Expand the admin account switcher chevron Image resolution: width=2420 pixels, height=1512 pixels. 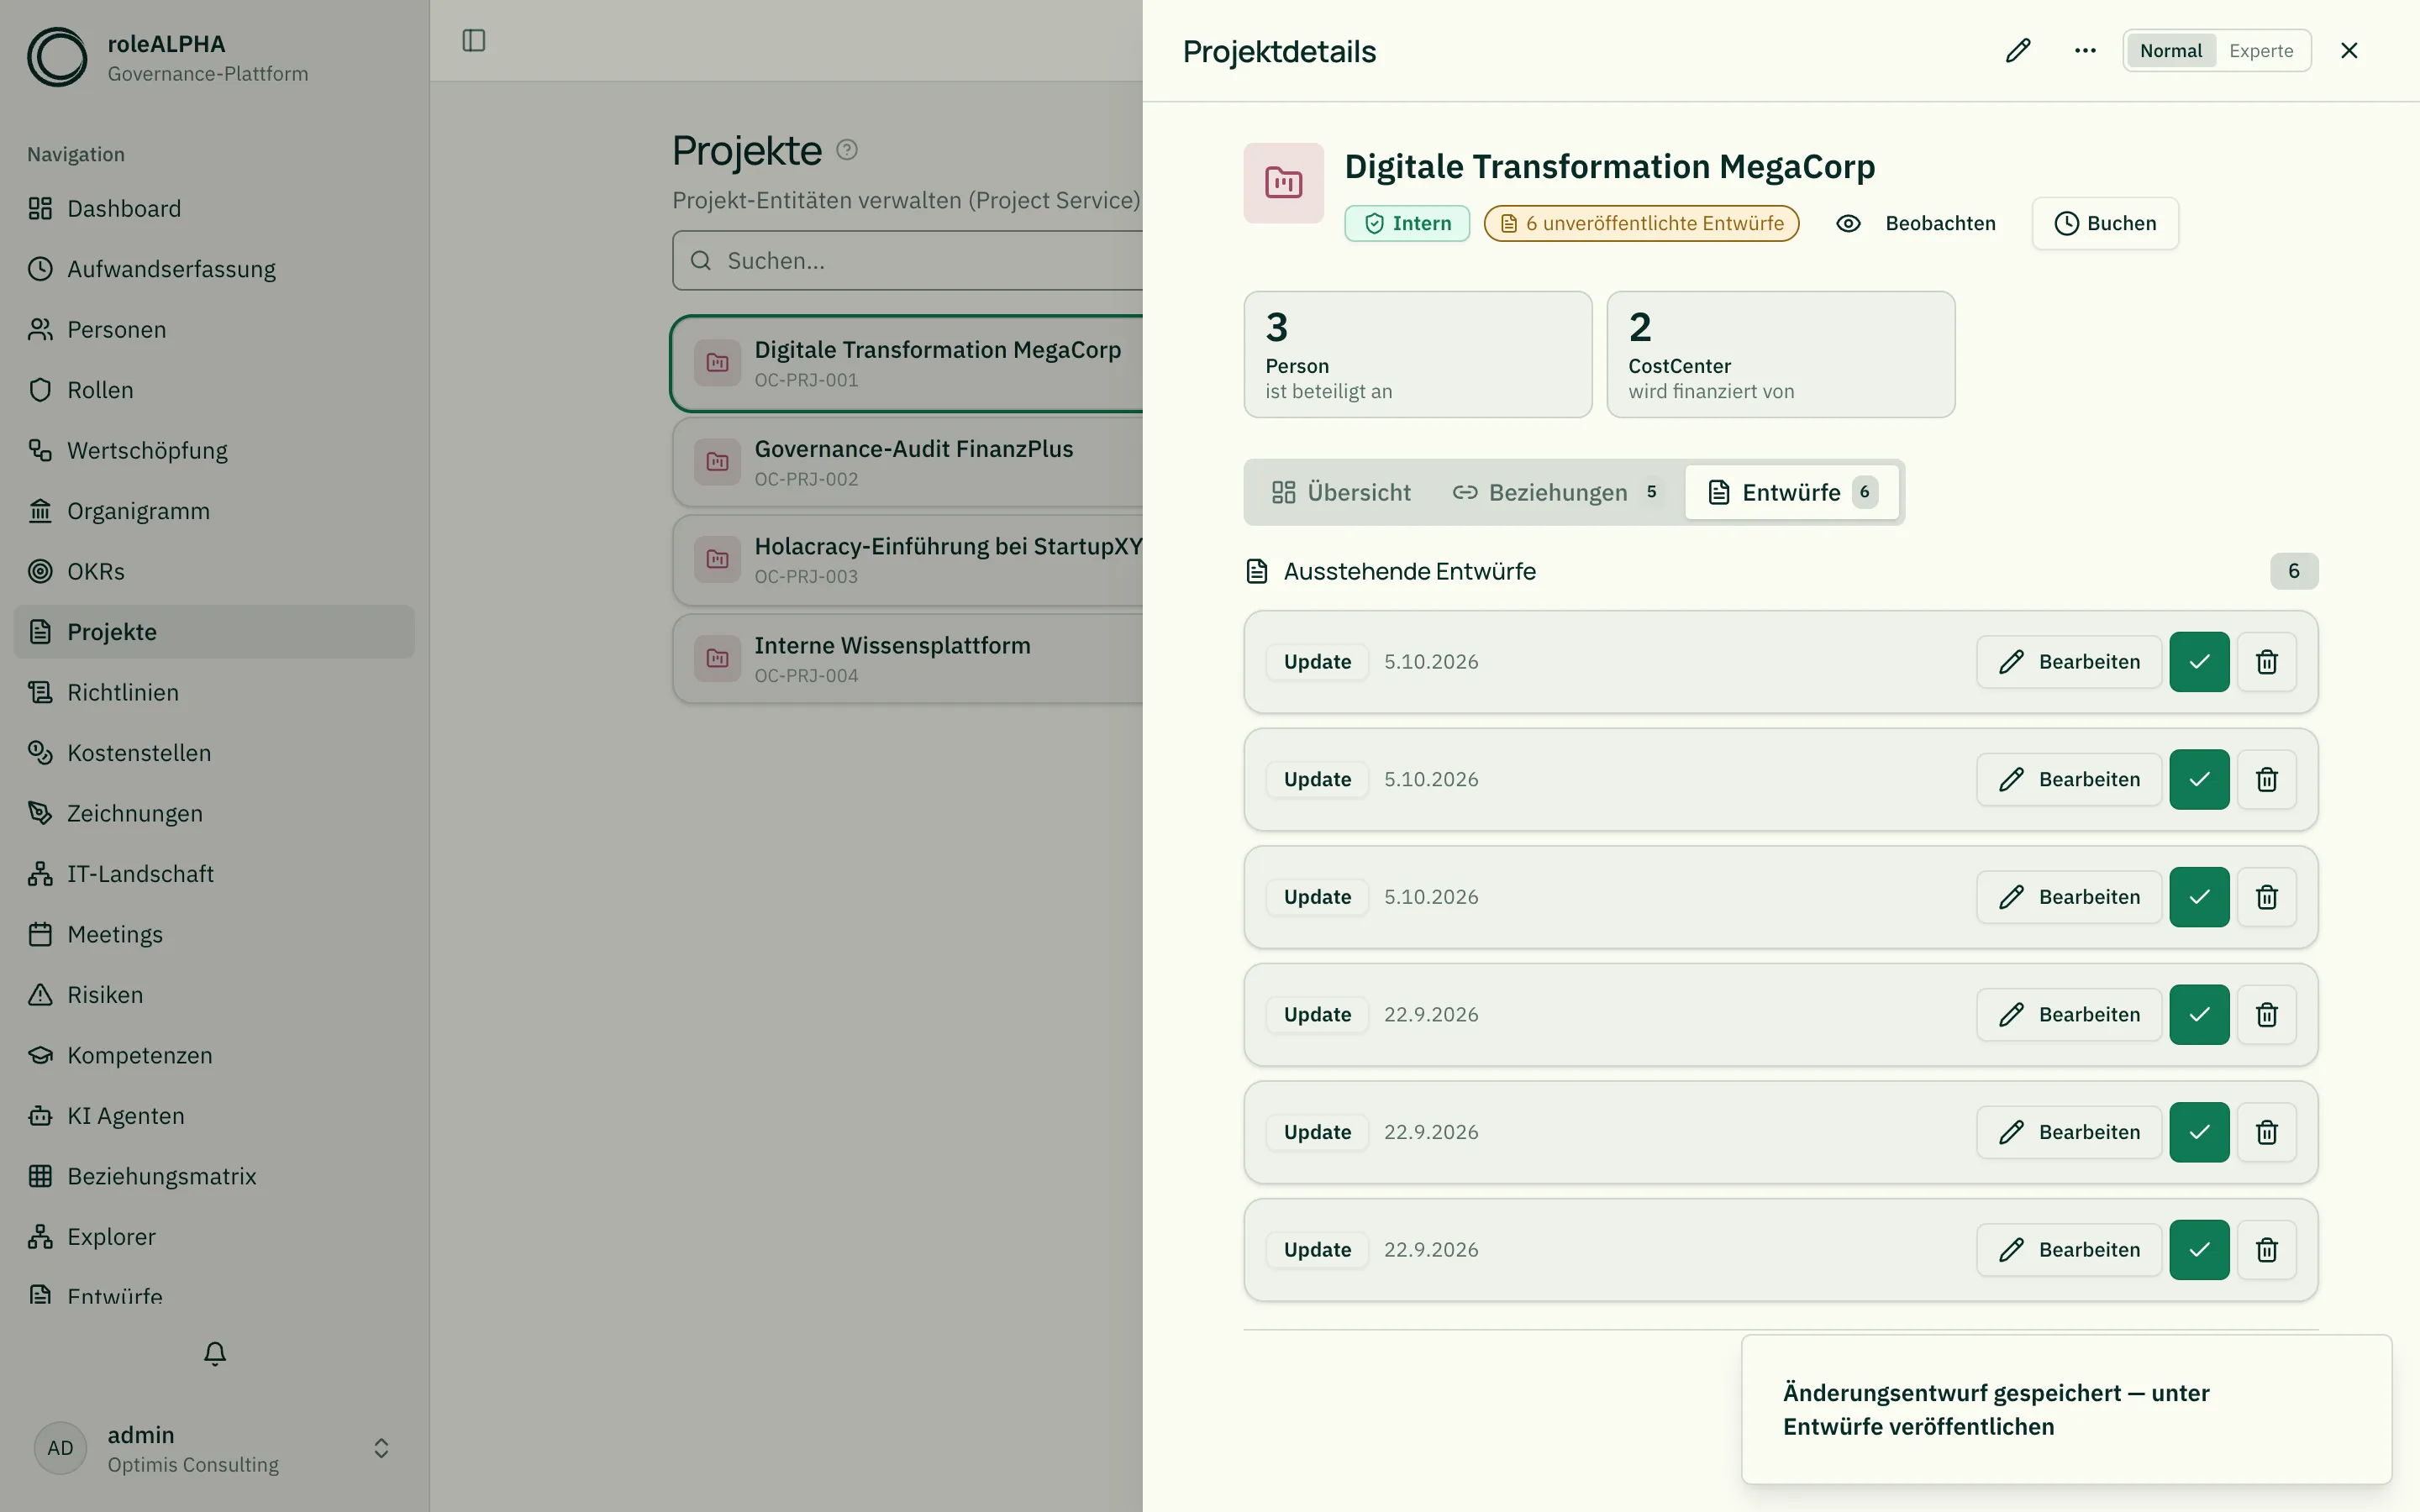point(381,1449)
